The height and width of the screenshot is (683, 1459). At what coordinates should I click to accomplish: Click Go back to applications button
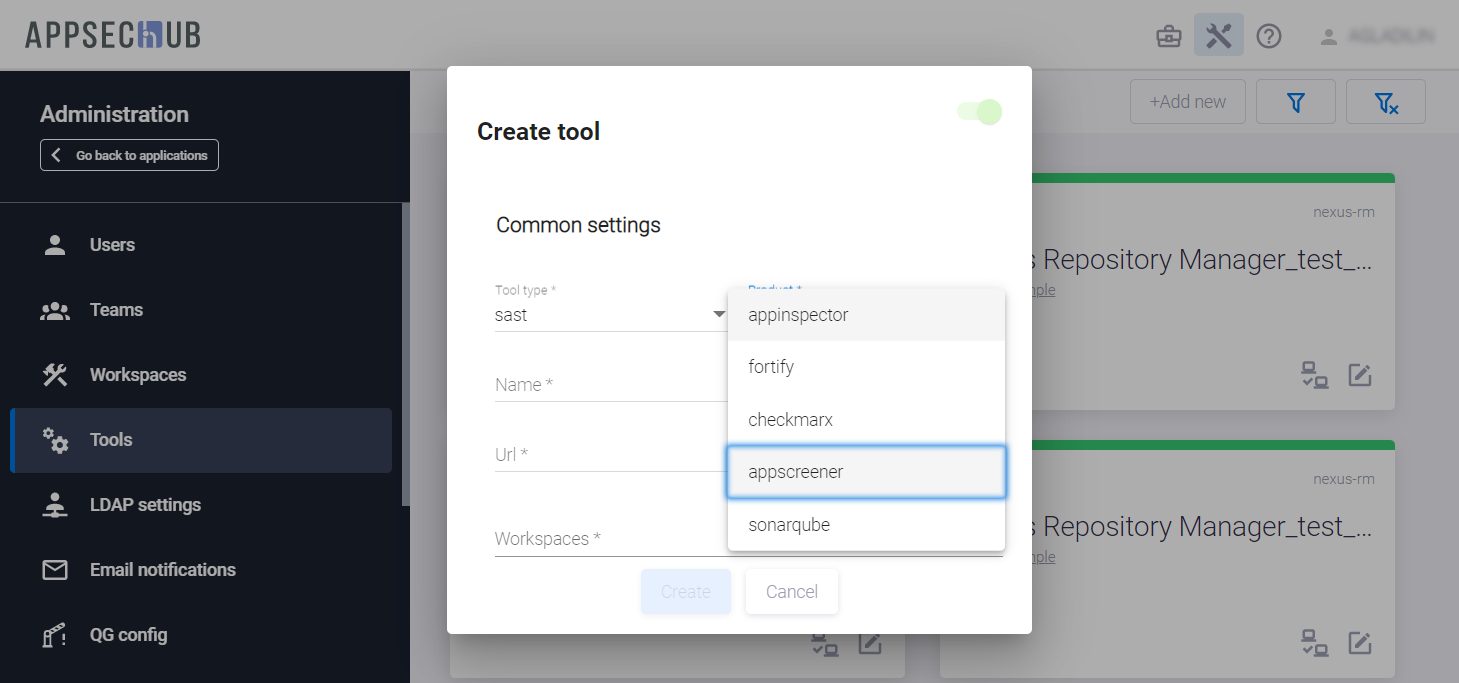tap(129, 155)
